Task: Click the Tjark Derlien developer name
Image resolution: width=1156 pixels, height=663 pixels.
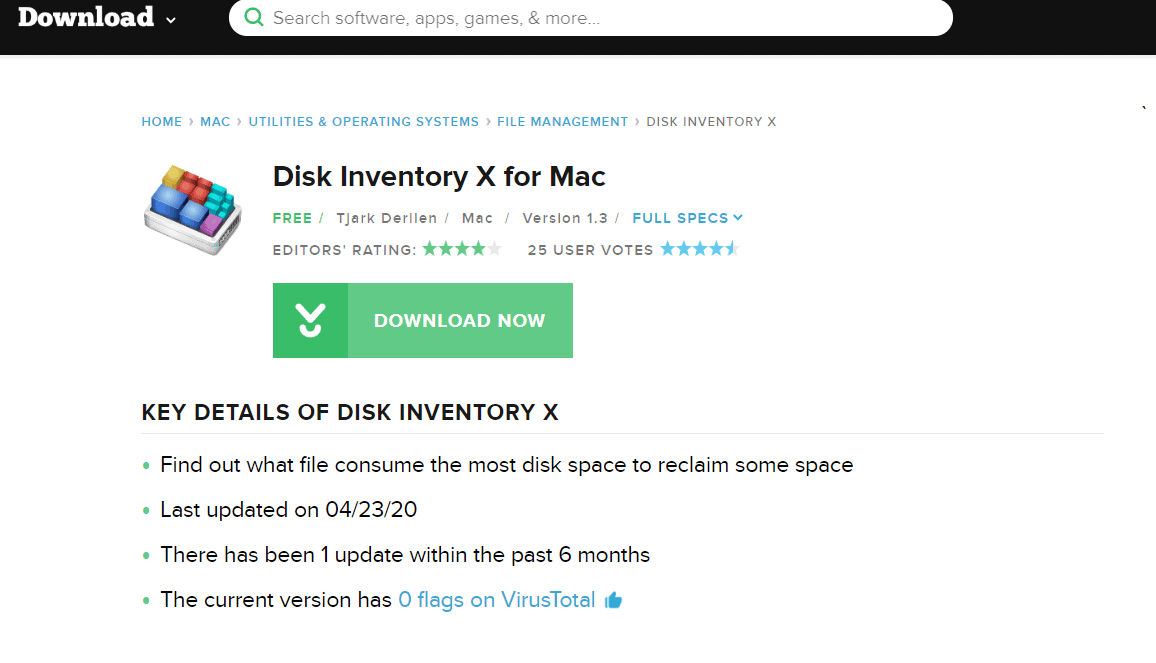Action: coord(386,218)
